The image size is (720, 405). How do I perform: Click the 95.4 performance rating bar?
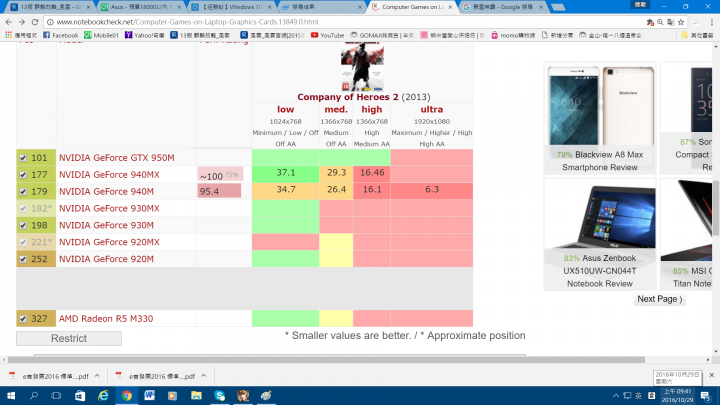[x=219, y=191]
